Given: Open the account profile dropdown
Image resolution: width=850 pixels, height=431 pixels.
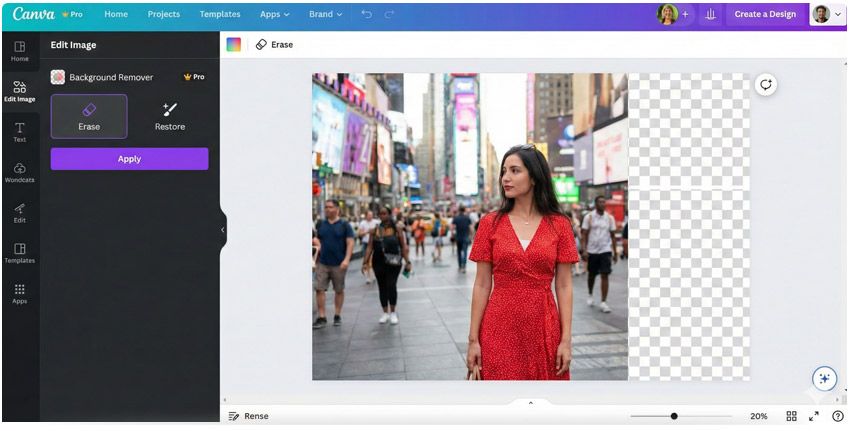Looking at the screenshot, I should 826,14.
